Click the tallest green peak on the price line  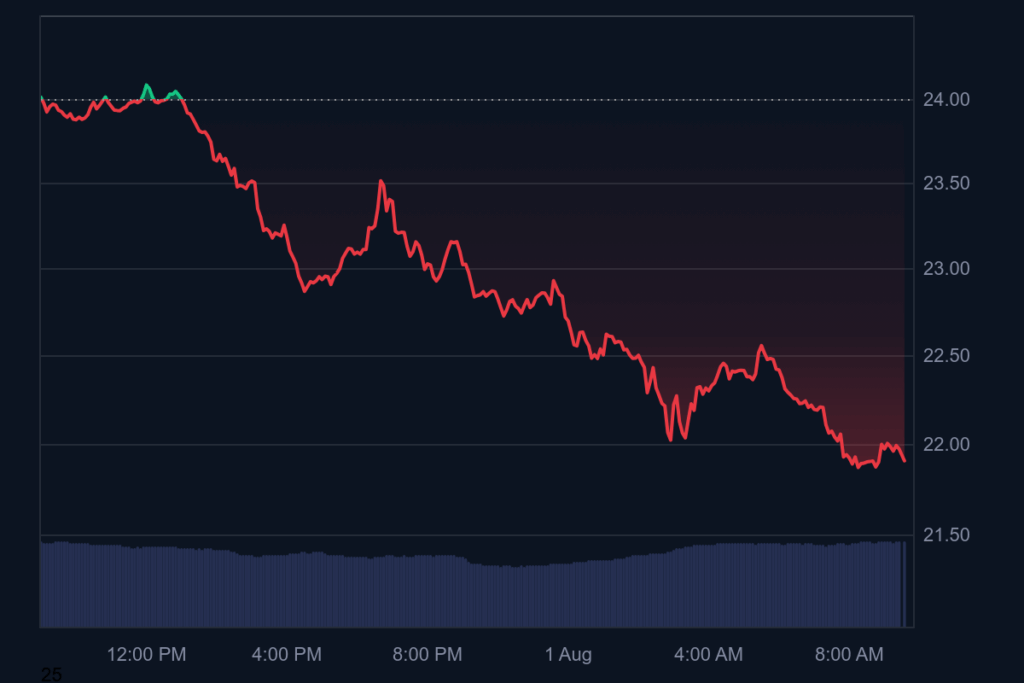pyautogui.click(x=147, y=86)
